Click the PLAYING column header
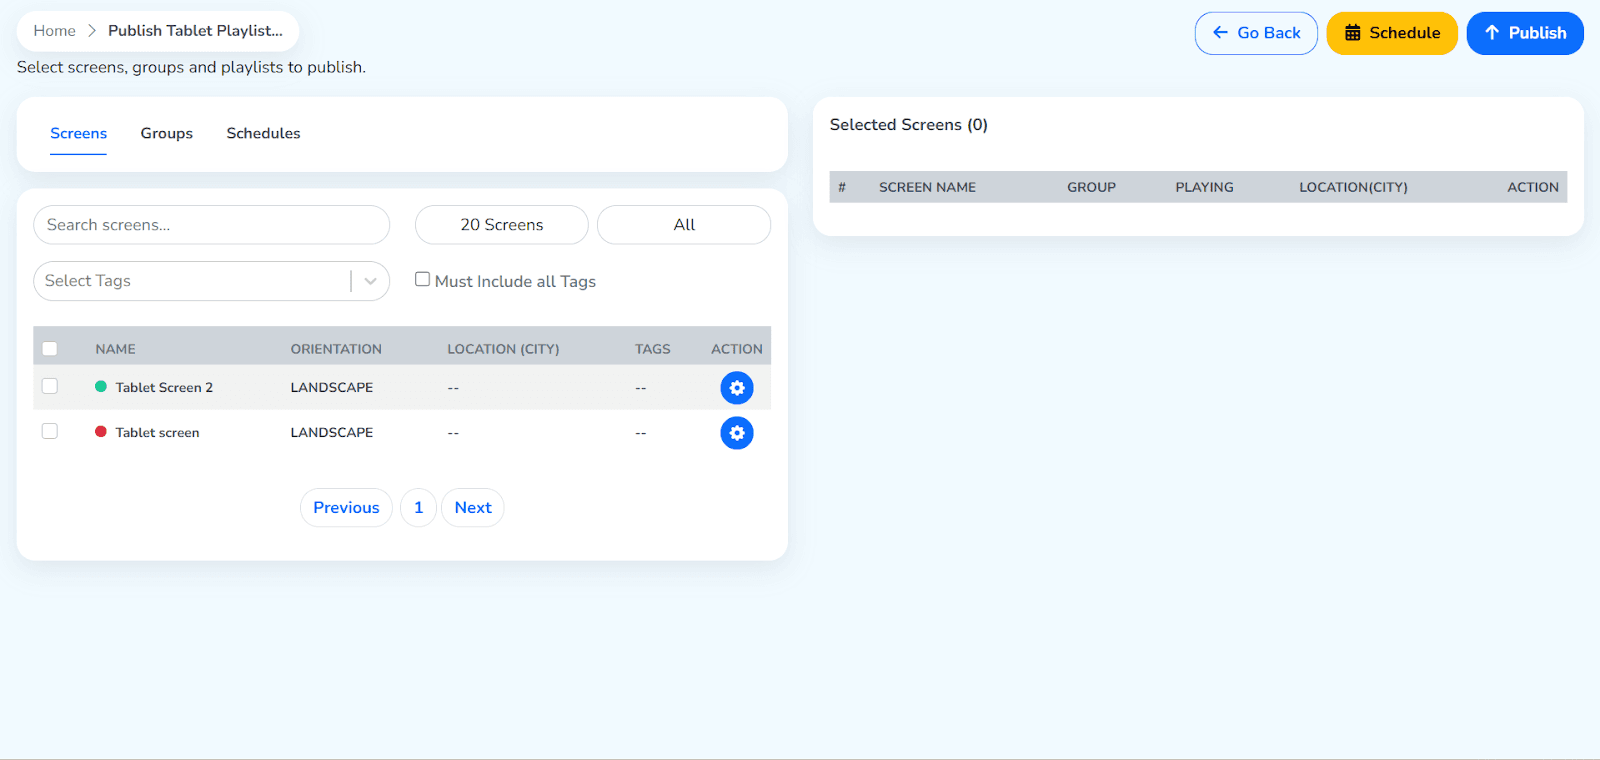Image resolution: width=1600 pixels, height=760 pixels. [x=1204, y=187]
